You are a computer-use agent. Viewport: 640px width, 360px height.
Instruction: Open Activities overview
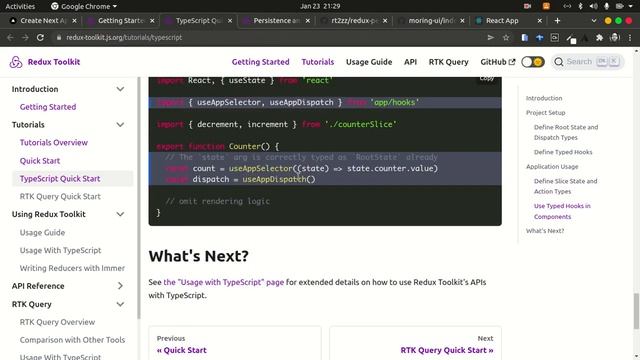pos(20,6)
